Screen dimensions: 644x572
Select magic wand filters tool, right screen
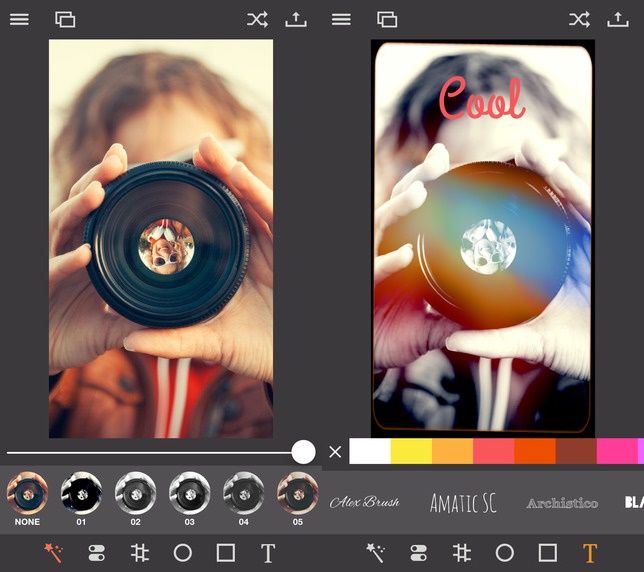[x=375, y=553]
